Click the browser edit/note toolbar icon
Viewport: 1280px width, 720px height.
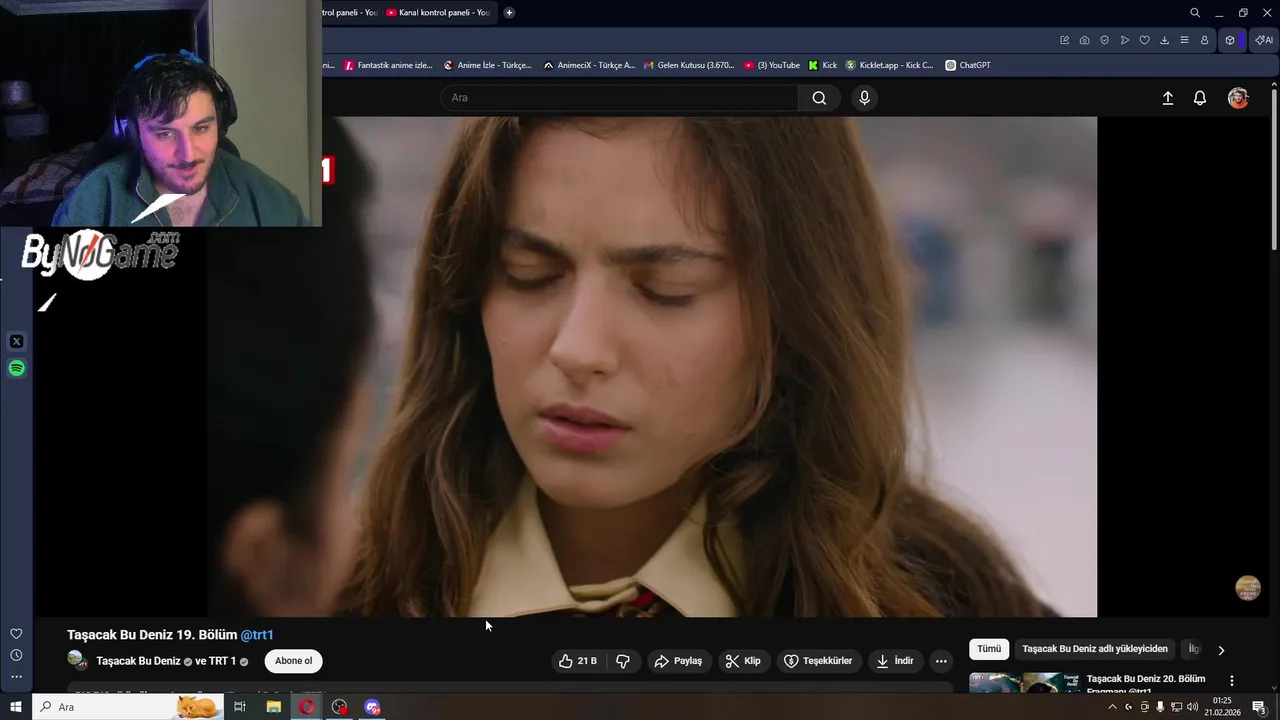[x=1064, y=40]
